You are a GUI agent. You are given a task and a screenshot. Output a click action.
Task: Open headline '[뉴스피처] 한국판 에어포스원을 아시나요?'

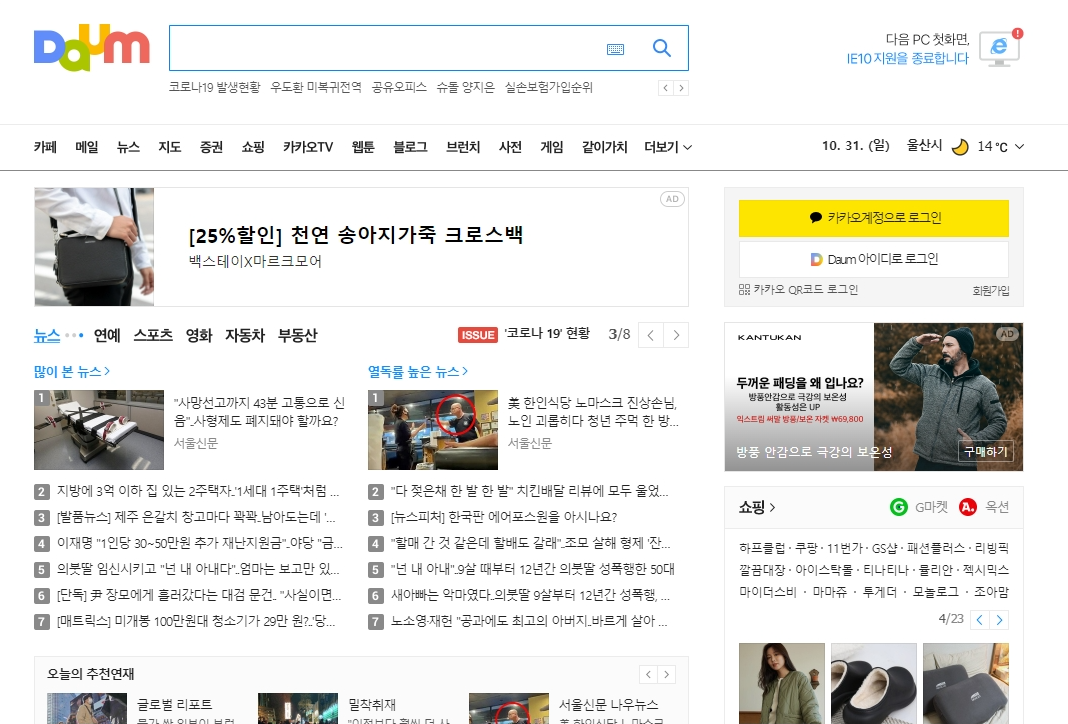(x=504, y=517)
